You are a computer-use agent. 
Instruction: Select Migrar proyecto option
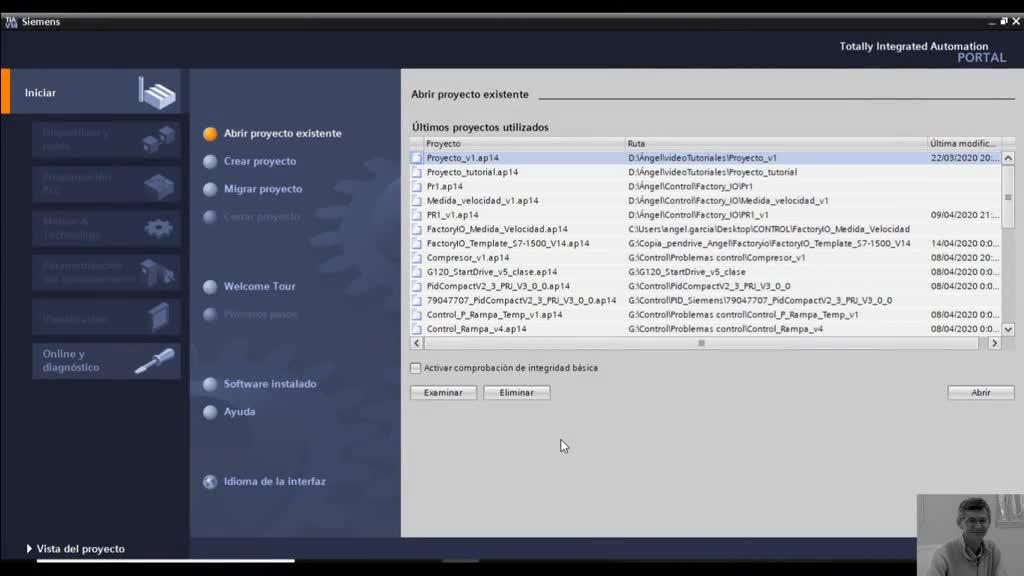(263, 189)
